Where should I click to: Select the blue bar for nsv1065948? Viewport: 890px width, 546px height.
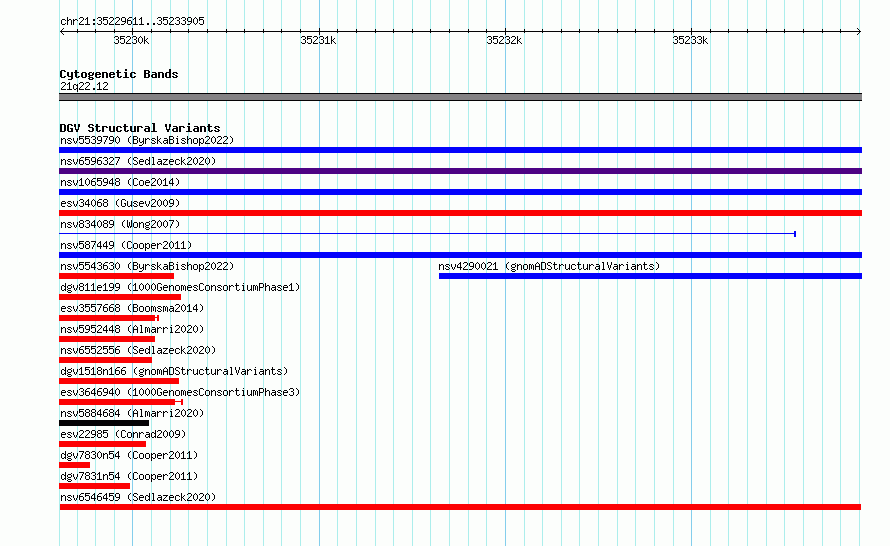pyautogui.click(x=460, y=192)
